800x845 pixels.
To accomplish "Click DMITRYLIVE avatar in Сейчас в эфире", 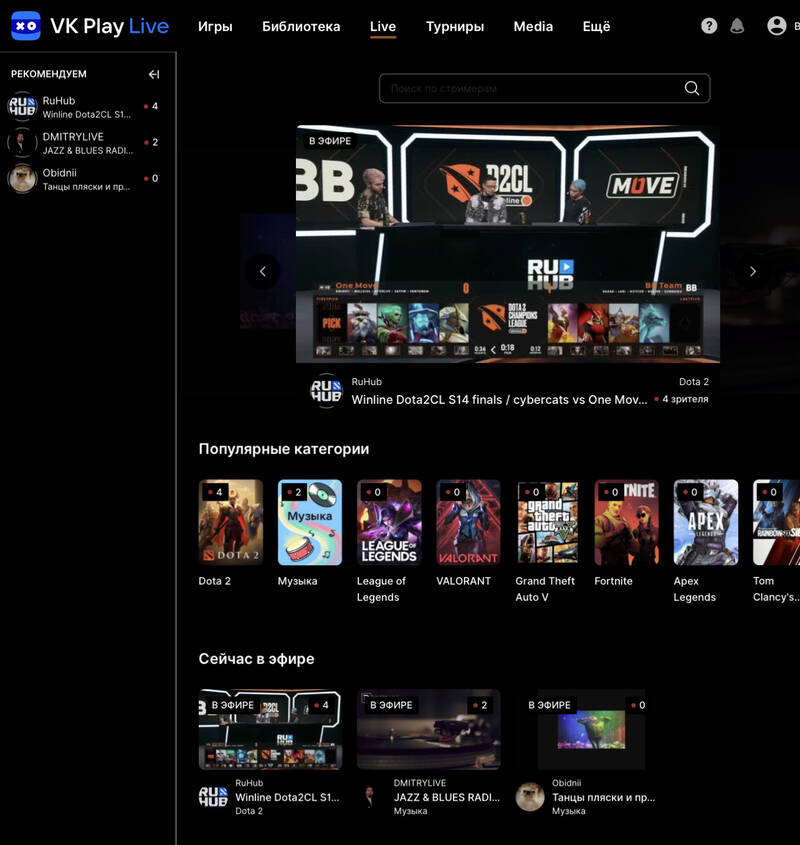I will (x=371, y=796).
